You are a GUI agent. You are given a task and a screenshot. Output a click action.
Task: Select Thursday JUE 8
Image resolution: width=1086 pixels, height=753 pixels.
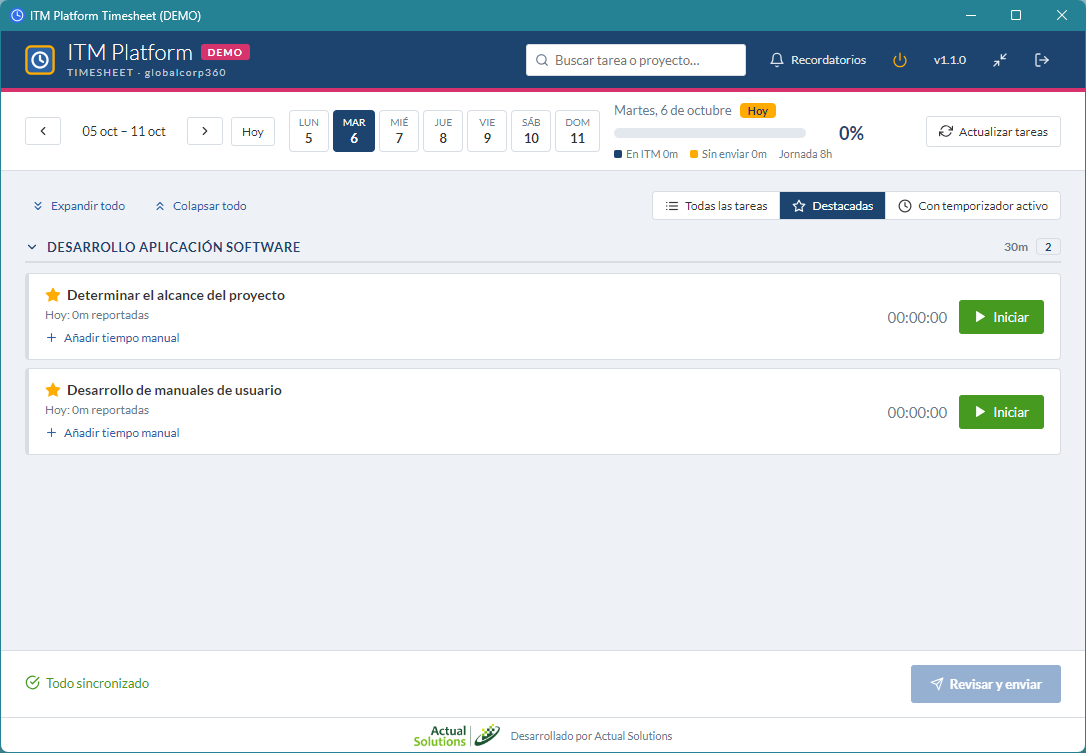(x=443, y=131)
